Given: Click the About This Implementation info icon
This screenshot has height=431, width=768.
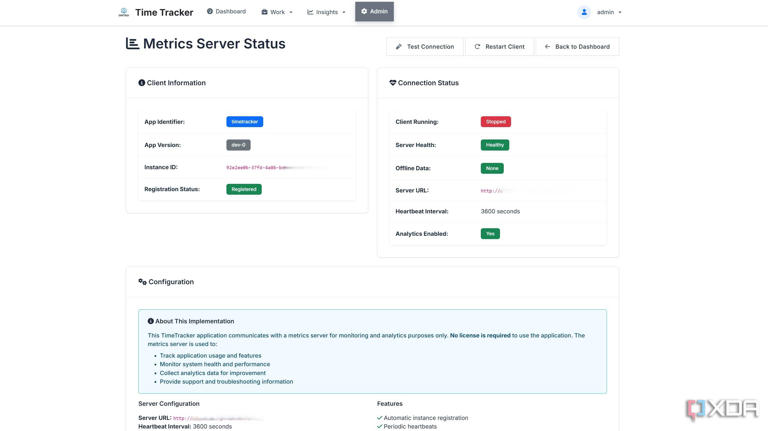Looking at the screenshot, I should tap(150, 321).
